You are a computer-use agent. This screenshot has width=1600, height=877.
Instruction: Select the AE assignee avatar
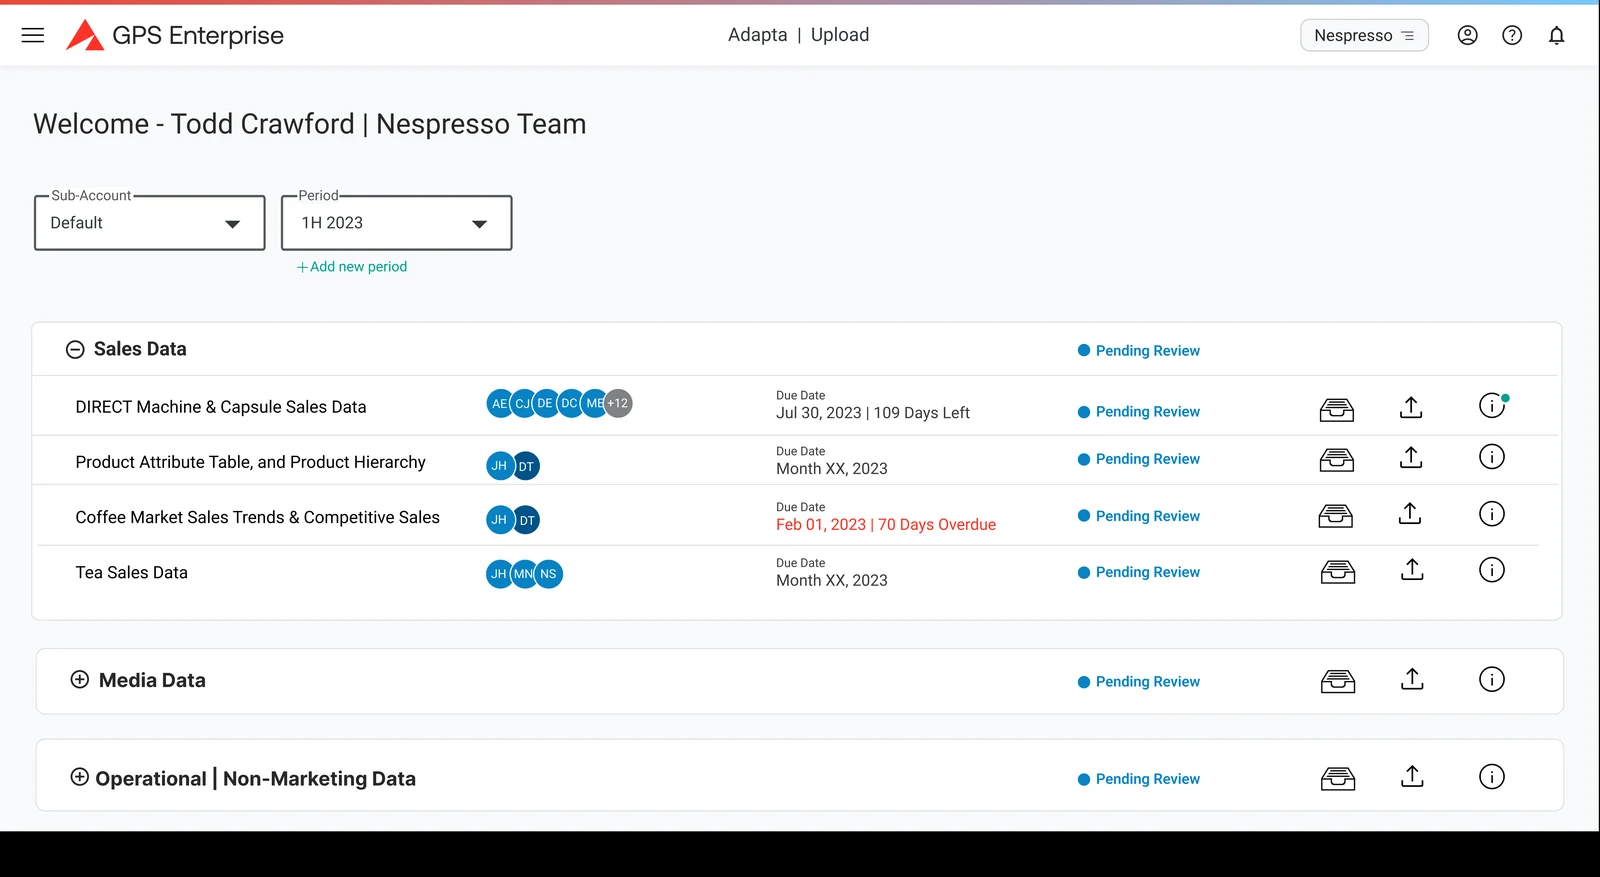click(x=499, y=403)
